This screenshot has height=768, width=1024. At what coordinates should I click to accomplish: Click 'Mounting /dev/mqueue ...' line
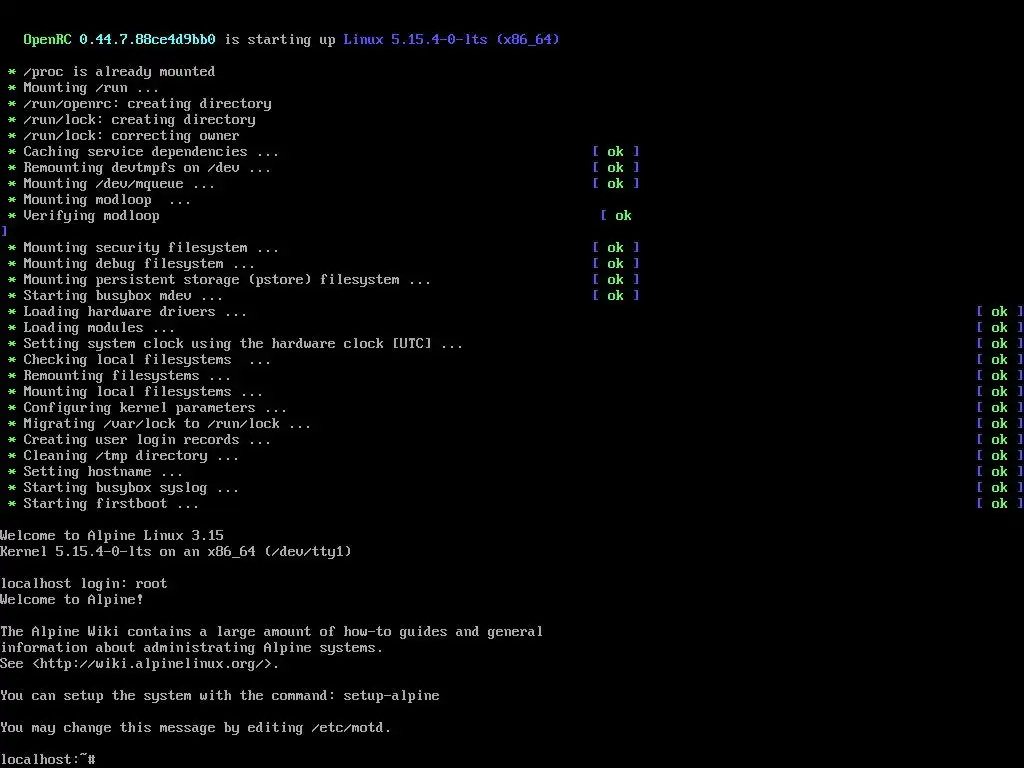pos(119,184)
